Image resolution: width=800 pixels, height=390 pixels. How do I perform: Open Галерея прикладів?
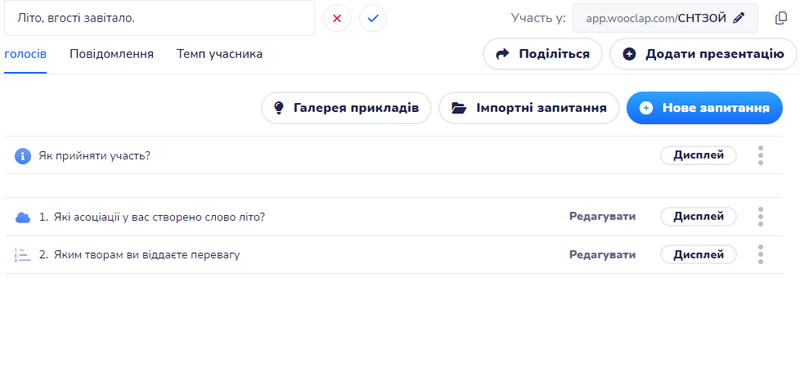(x=346, y=108)
